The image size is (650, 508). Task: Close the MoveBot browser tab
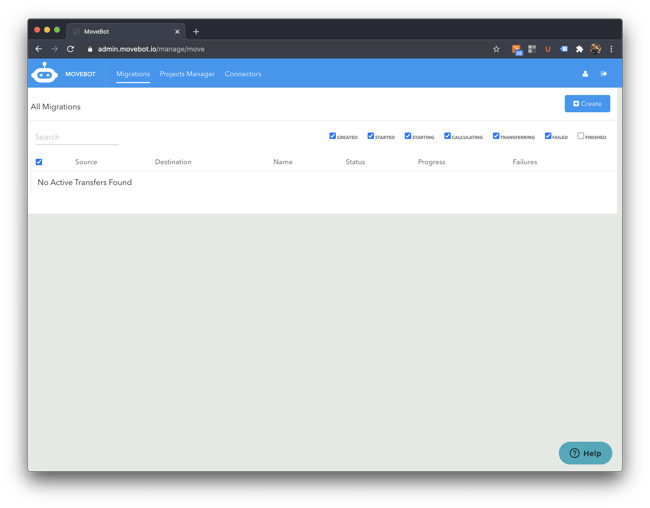point(177,32)
